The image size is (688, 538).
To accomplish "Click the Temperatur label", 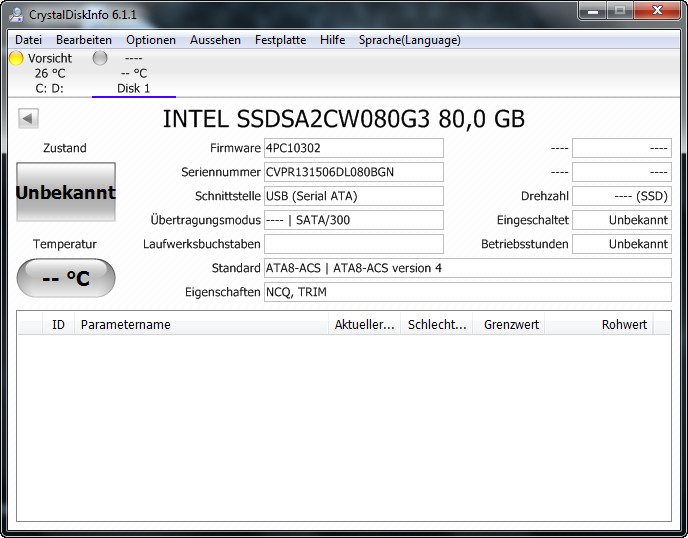I will pos(65,244).
